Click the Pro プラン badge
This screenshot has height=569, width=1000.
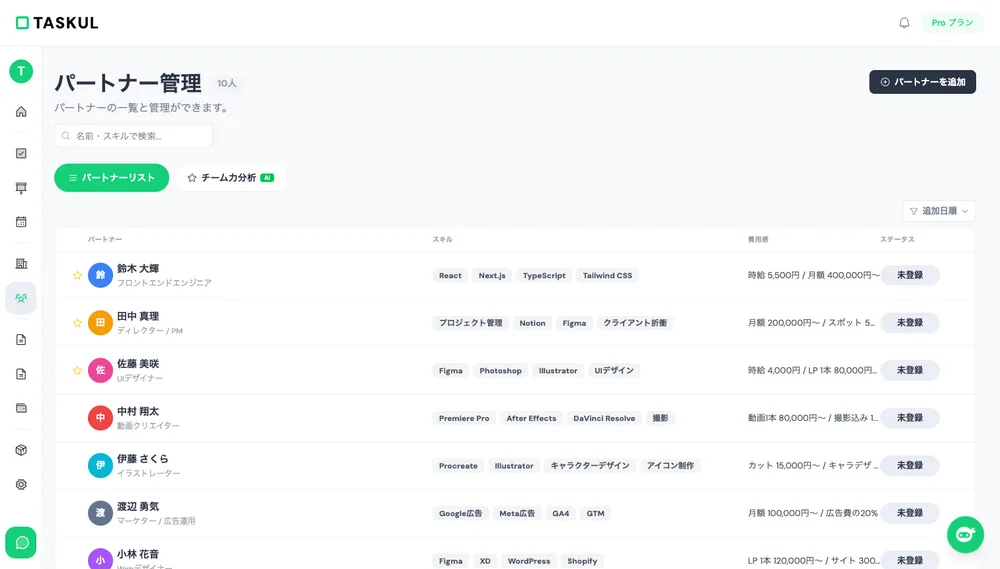click(x=952, y=23)
